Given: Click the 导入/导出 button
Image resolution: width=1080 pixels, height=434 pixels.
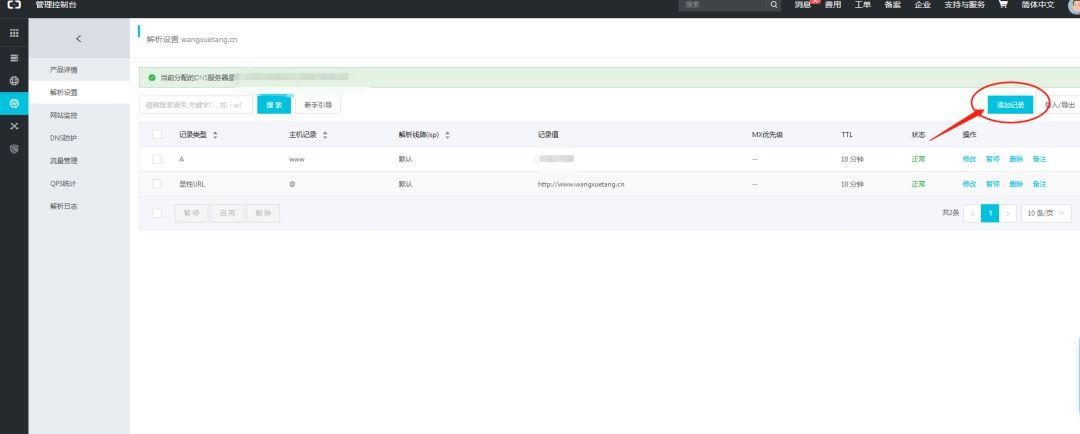Looking at the screenshot, I should 1059,105.
